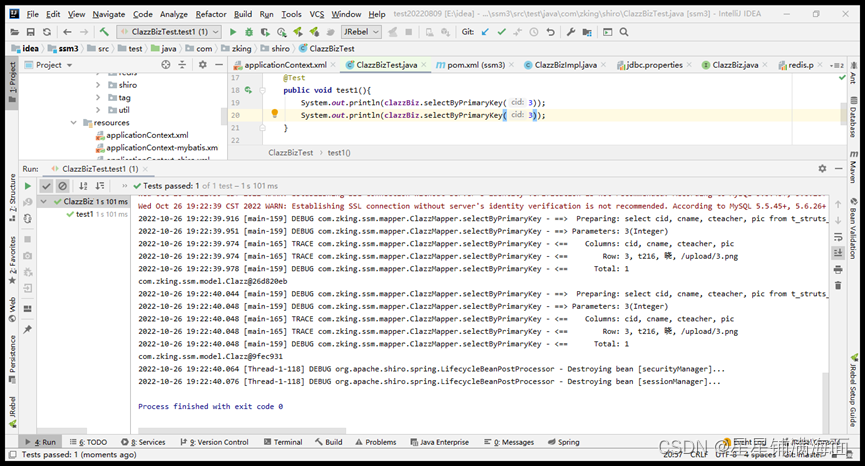Click the Open file toolbar icon
The height and width of the screenshot is (466, 865).
(x=14, y=32)
